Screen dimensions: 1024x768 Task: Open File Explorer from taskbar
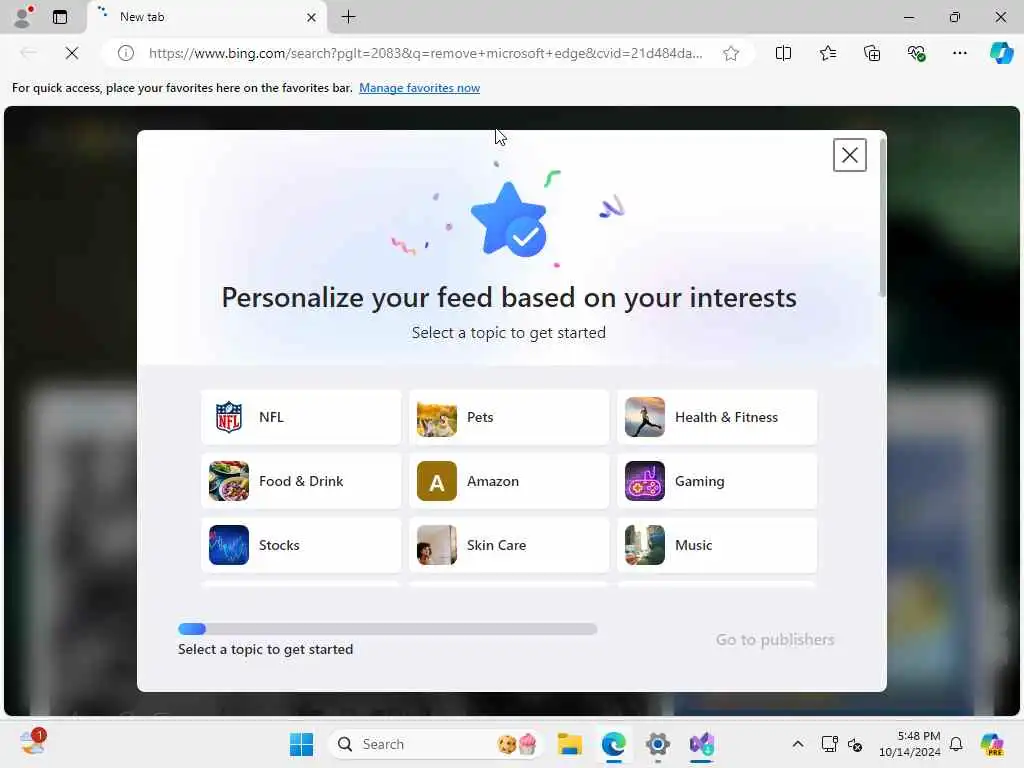(569, 744)
